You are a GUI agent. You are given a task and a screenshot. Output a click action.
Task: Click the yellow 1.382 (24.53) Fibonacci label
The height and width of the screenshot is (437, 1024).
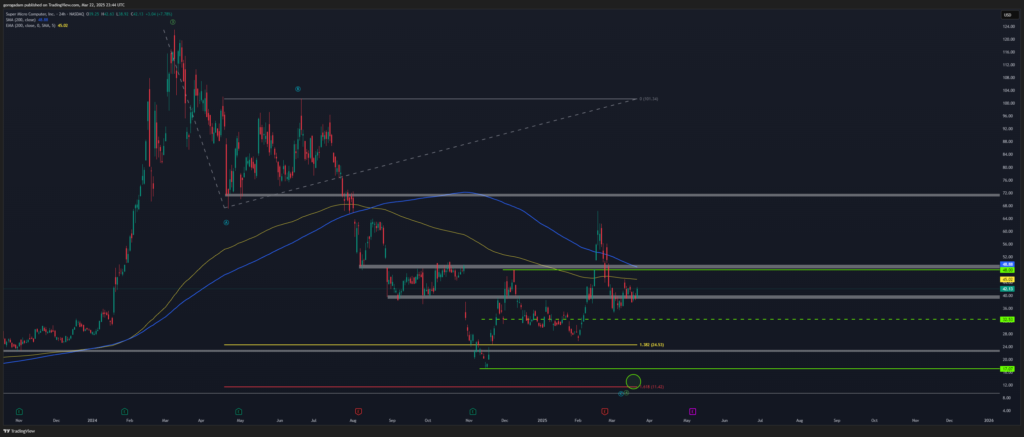coord(651,345)
